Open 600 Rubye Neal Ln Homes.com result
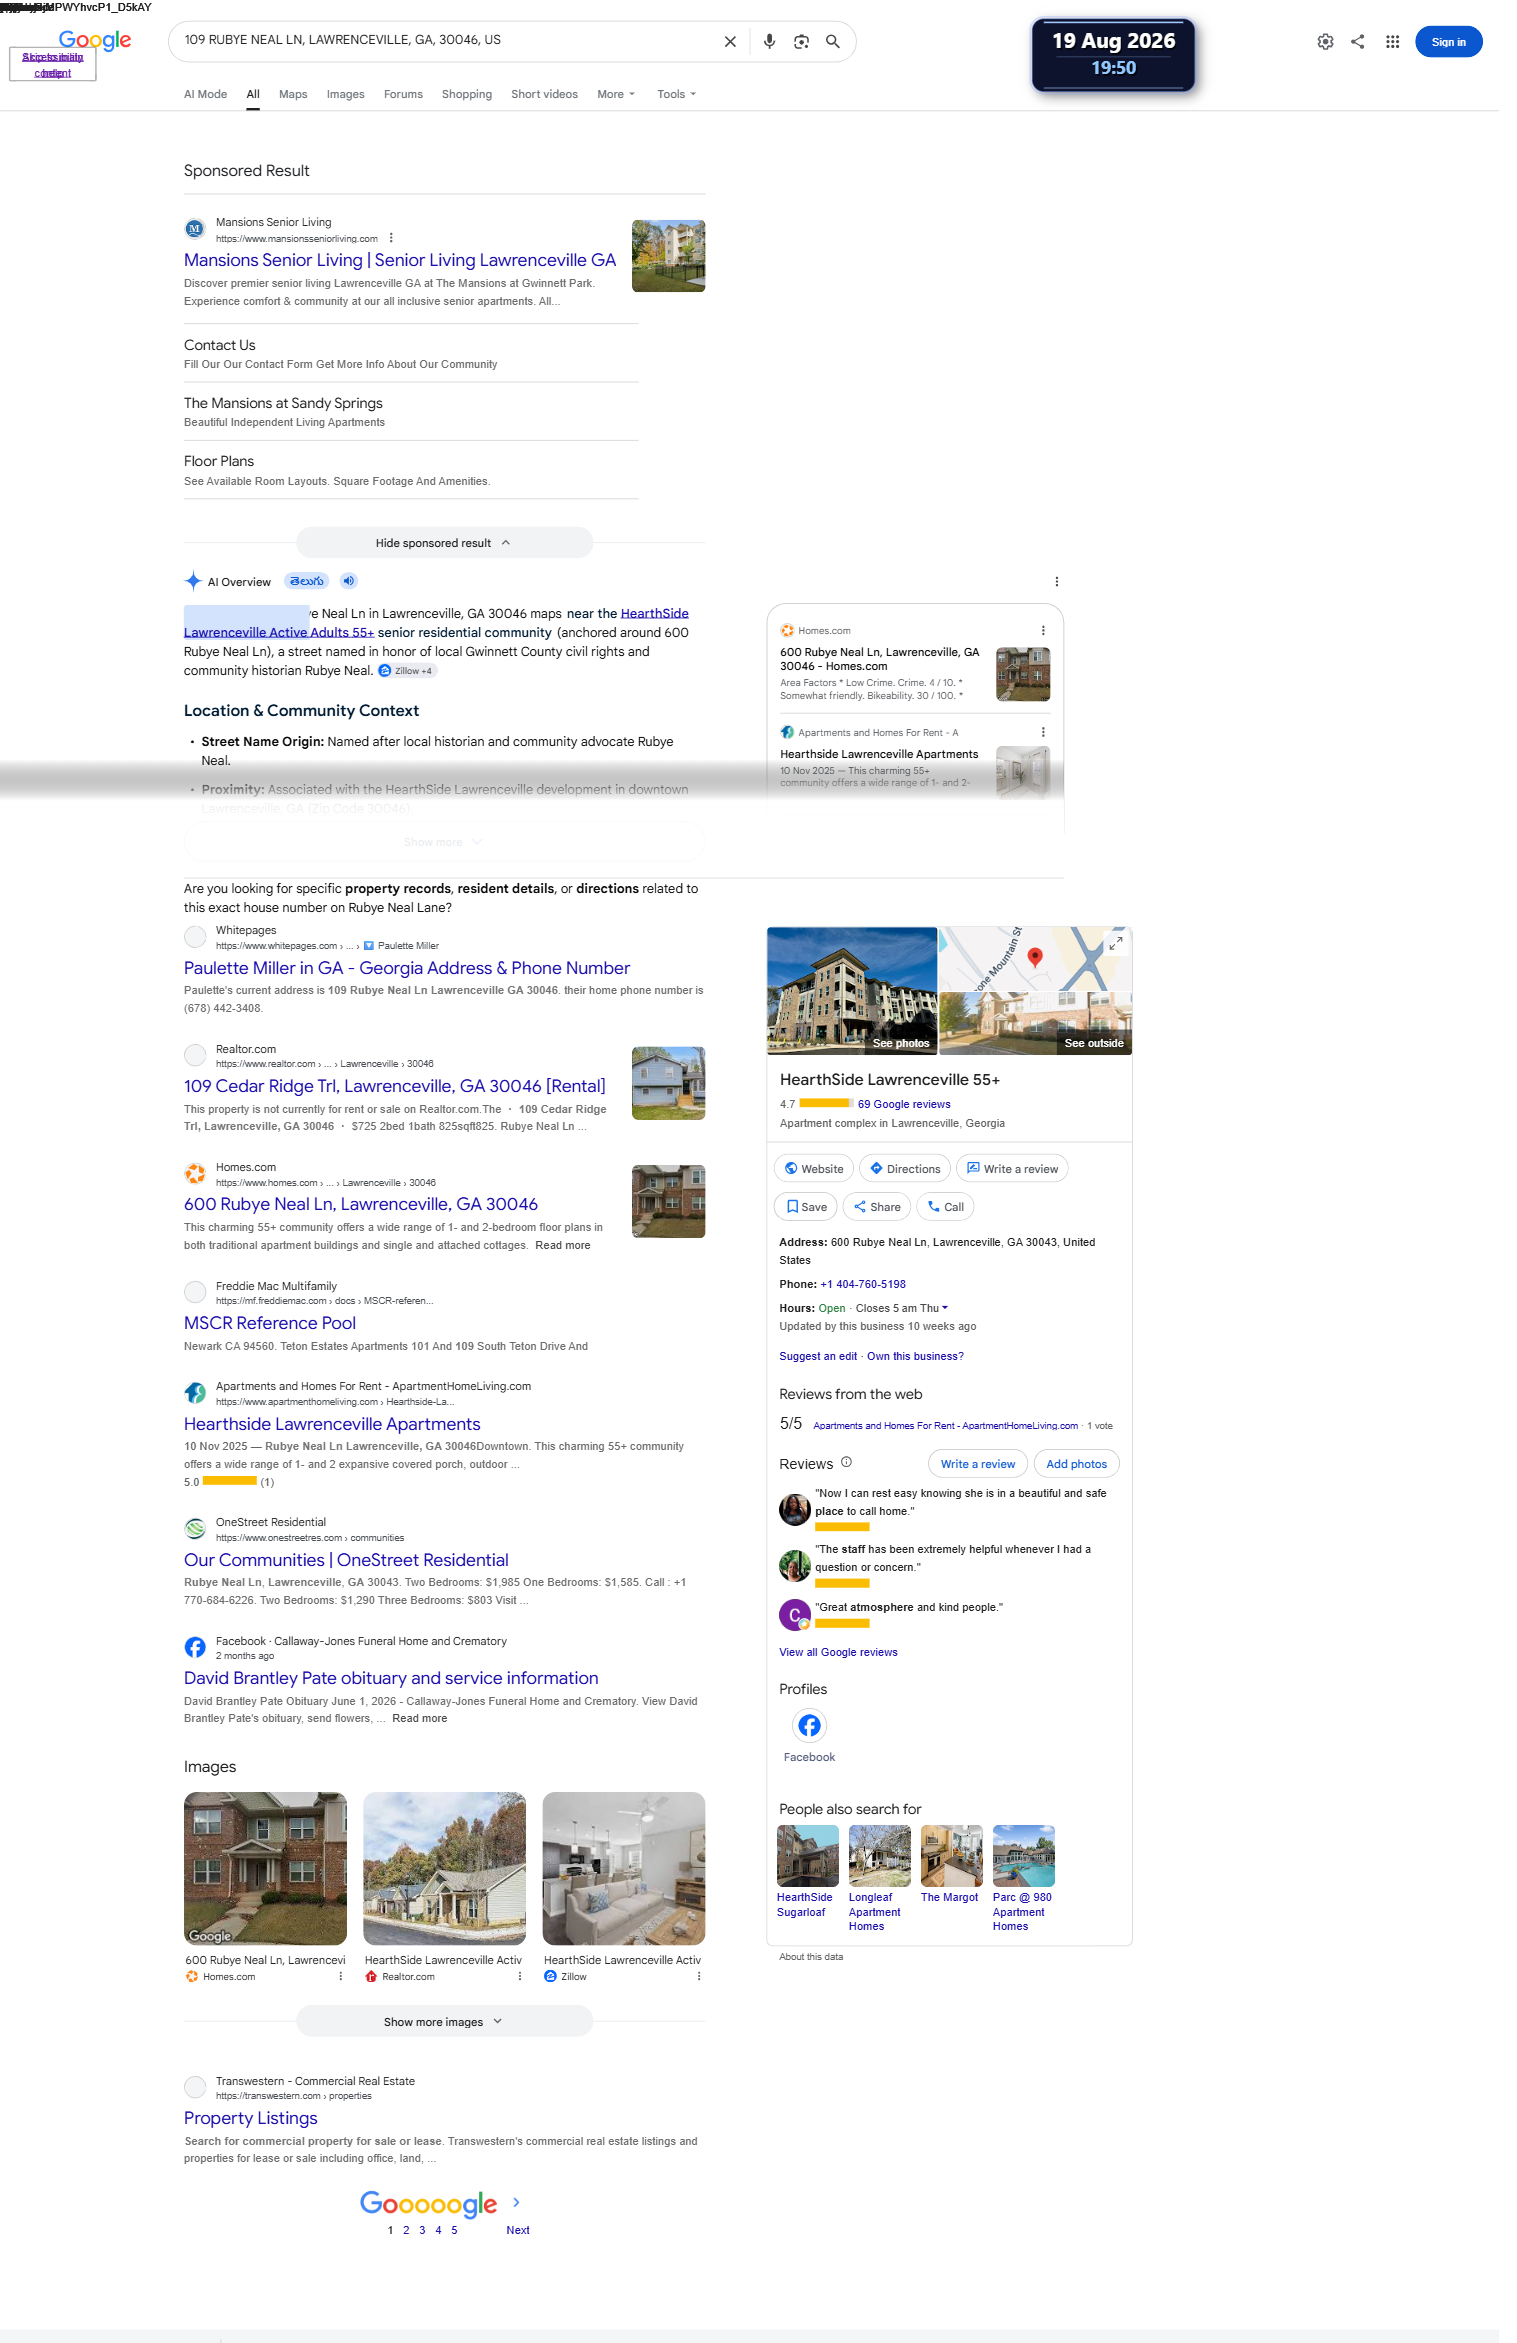The height and width of the screenshot is (2343, 1517). point(361,1204)
